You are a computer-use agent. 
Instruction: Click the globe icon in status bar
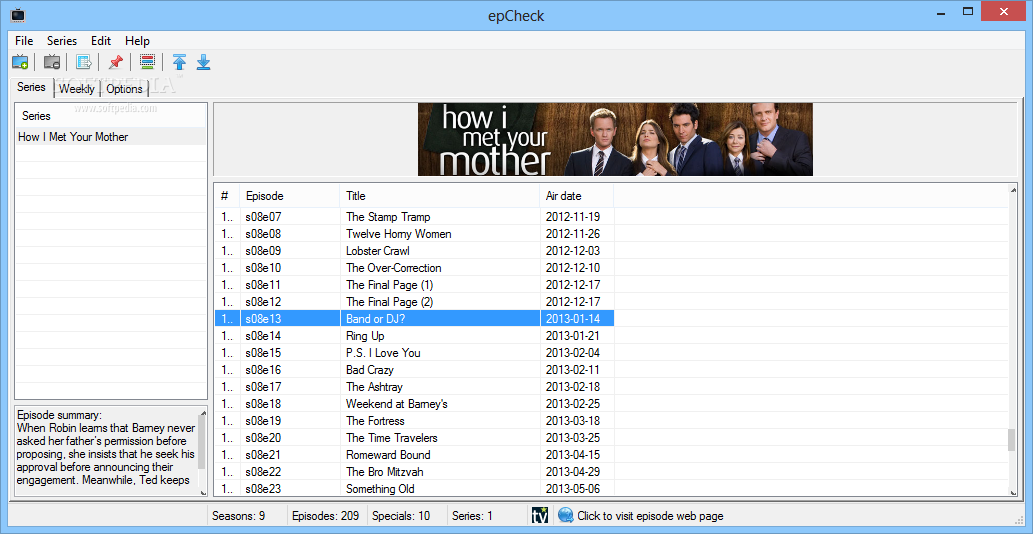click(565, 516)
